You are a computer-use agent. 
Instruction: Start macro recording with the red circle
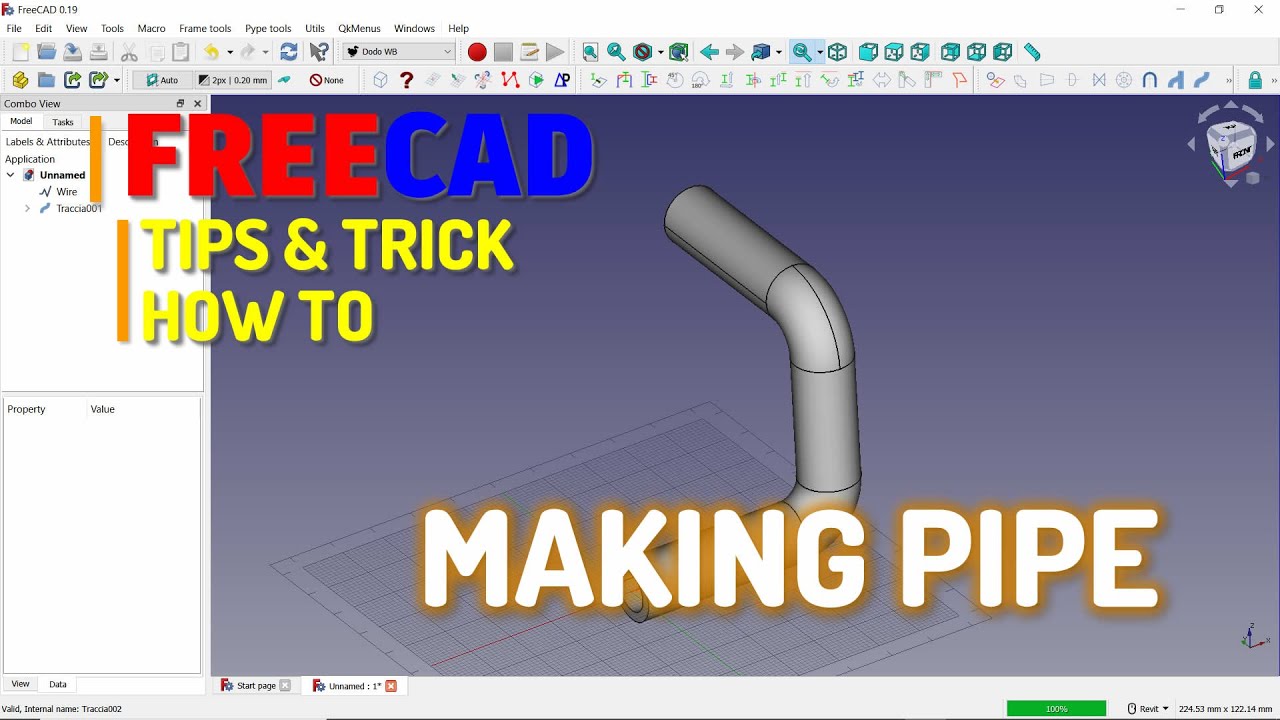coord(477,52)
